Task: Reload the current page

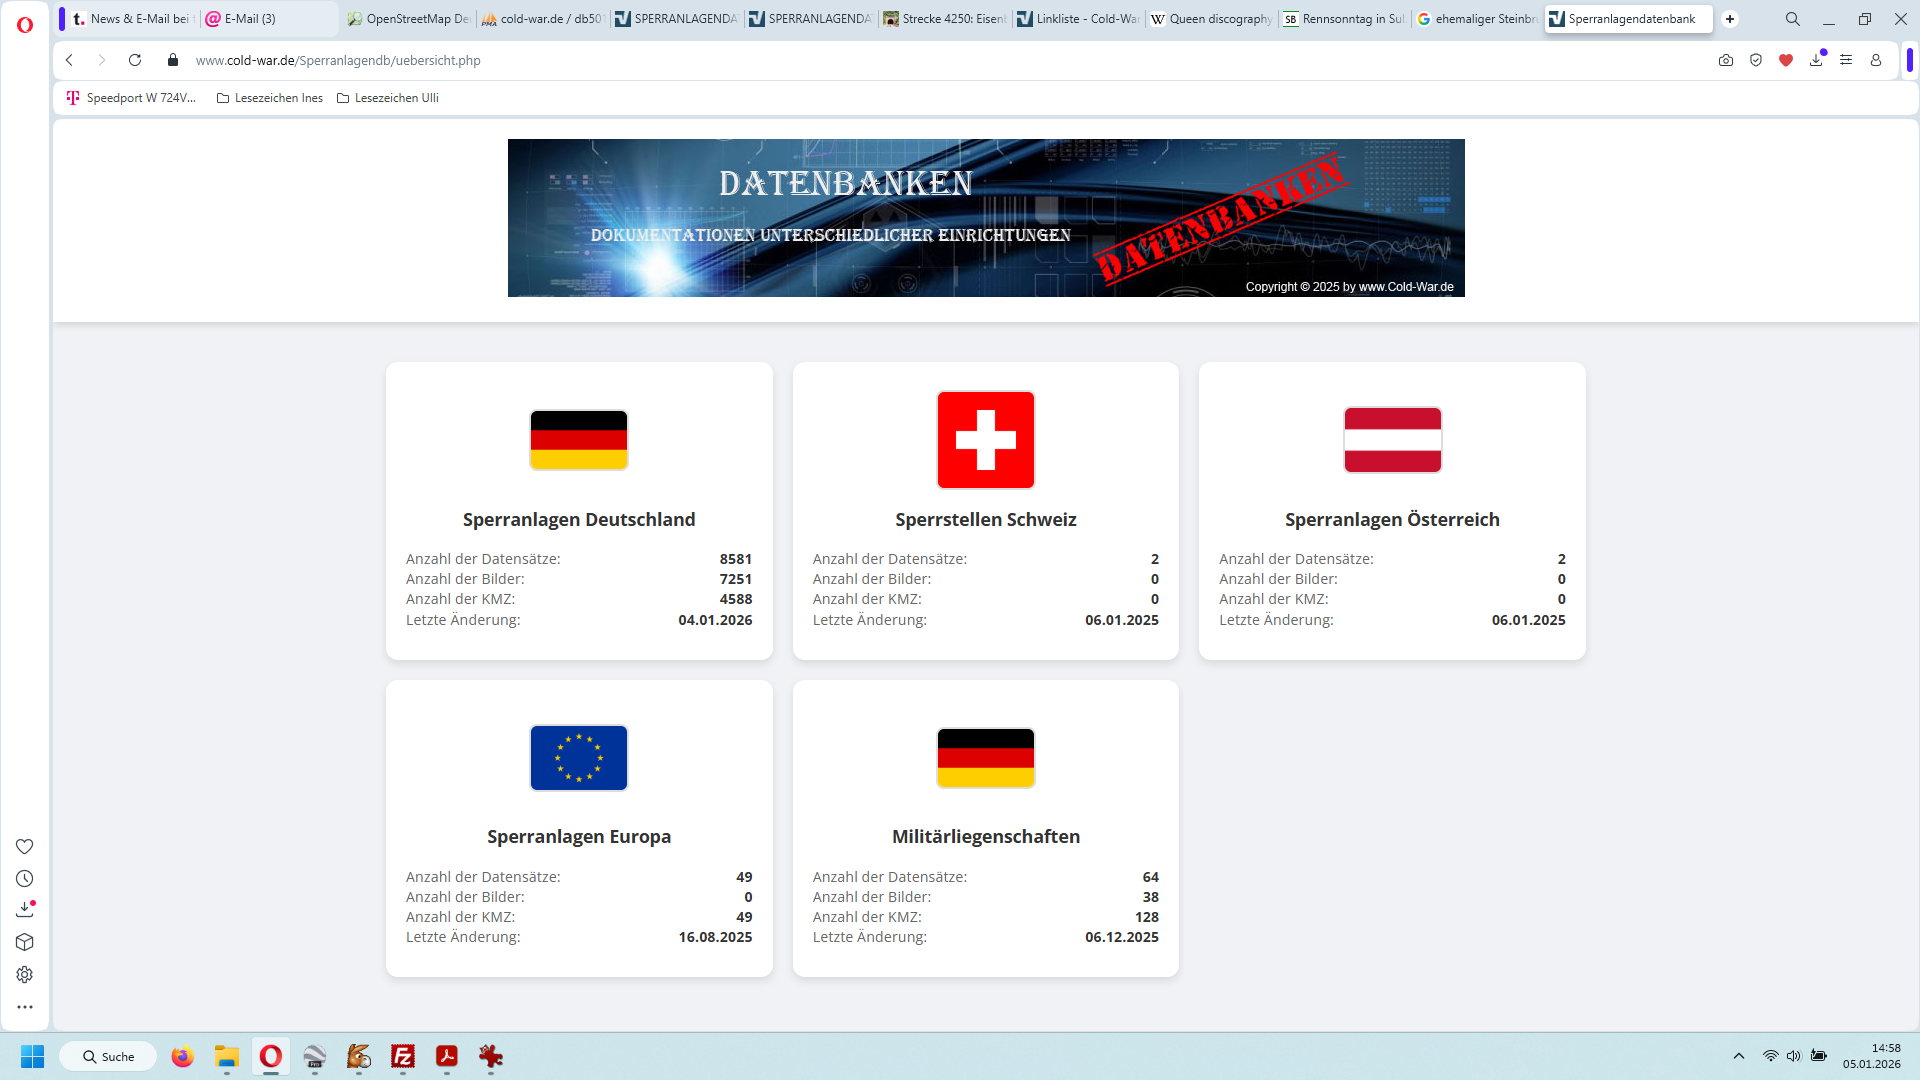Action: click(135, 60)
